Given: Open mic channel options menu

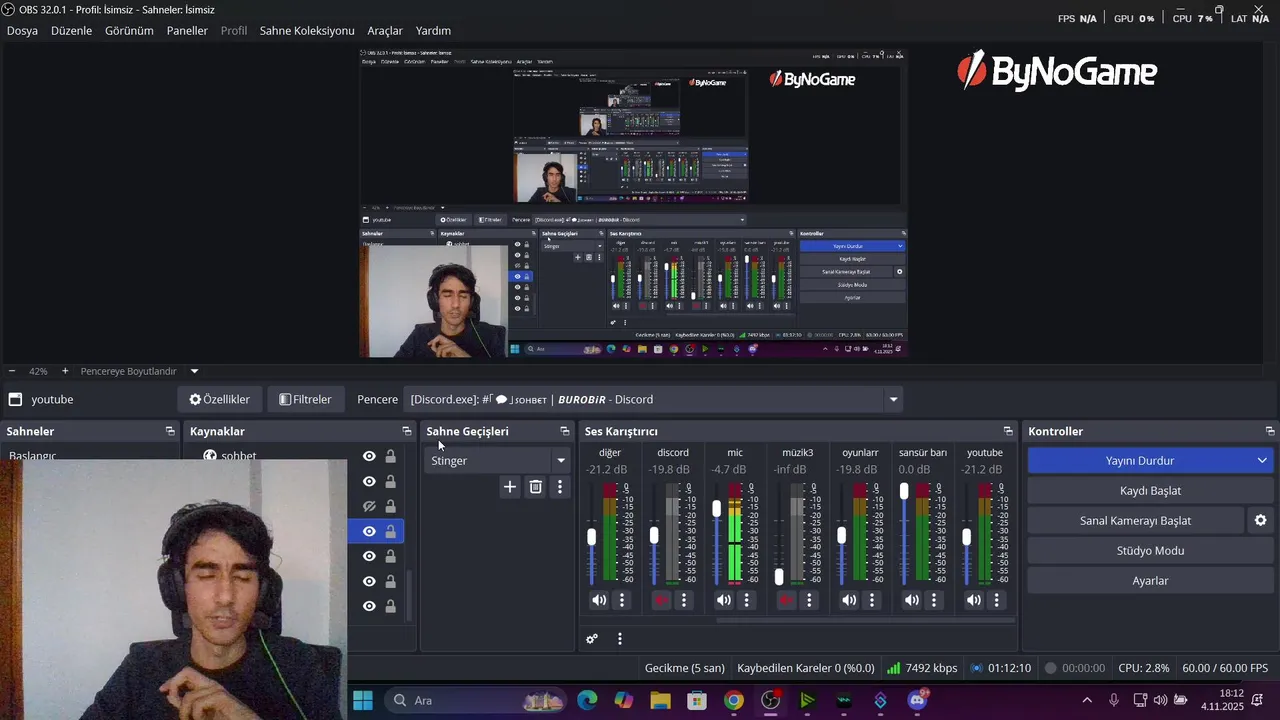Looking at the screenshot, I should pos(747,600).
